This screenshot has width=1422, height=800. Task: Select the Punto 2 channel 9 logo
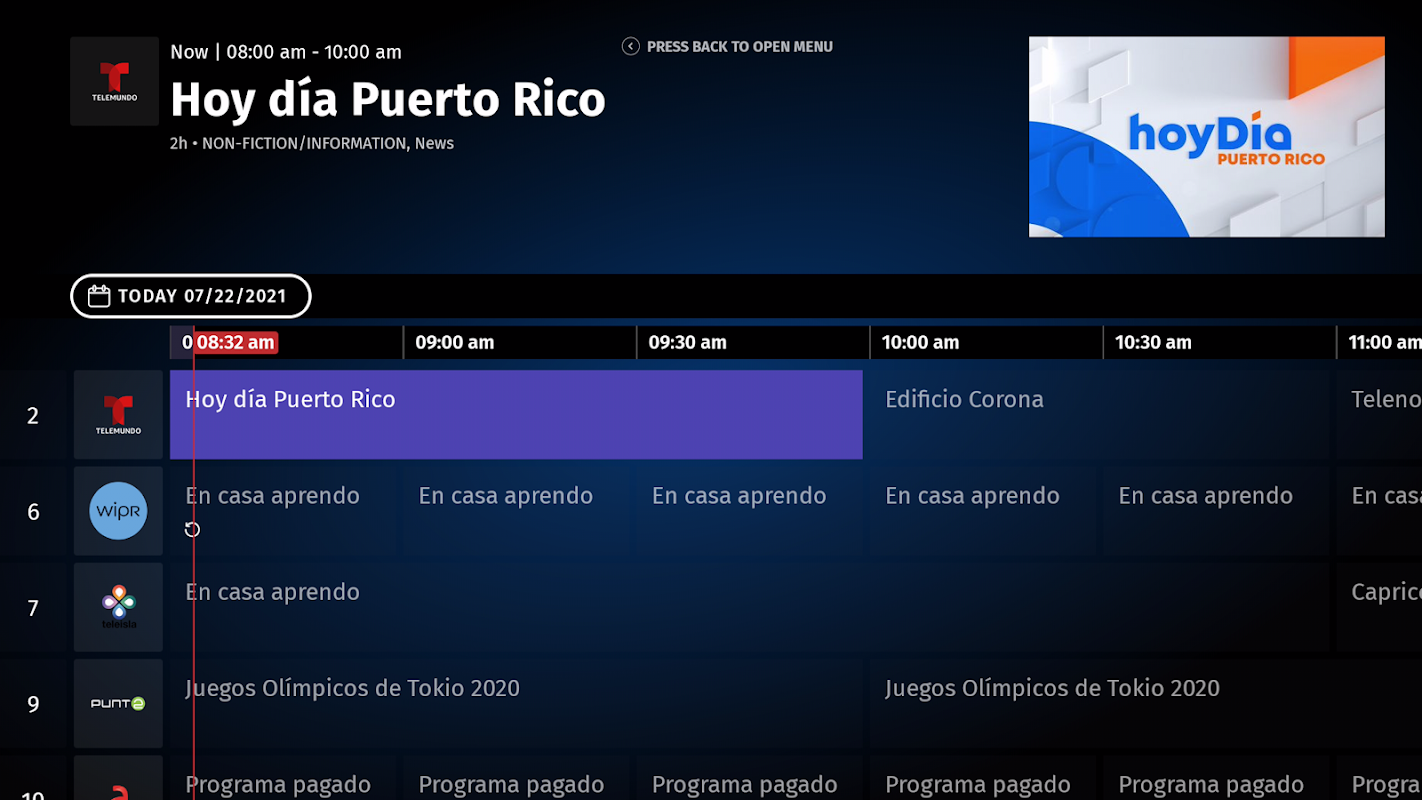(118, 703)
